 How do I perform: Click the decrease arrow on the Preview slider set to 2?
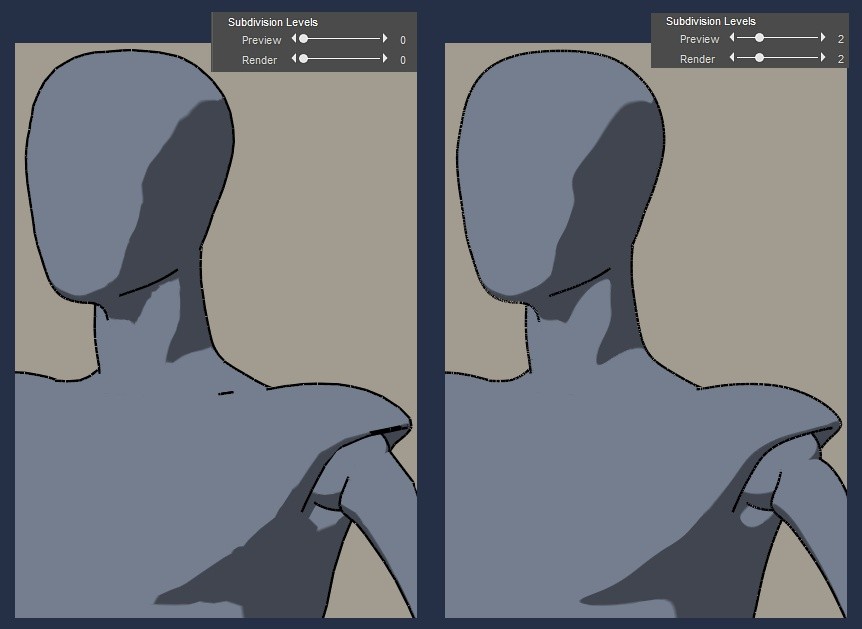[732, 37]
